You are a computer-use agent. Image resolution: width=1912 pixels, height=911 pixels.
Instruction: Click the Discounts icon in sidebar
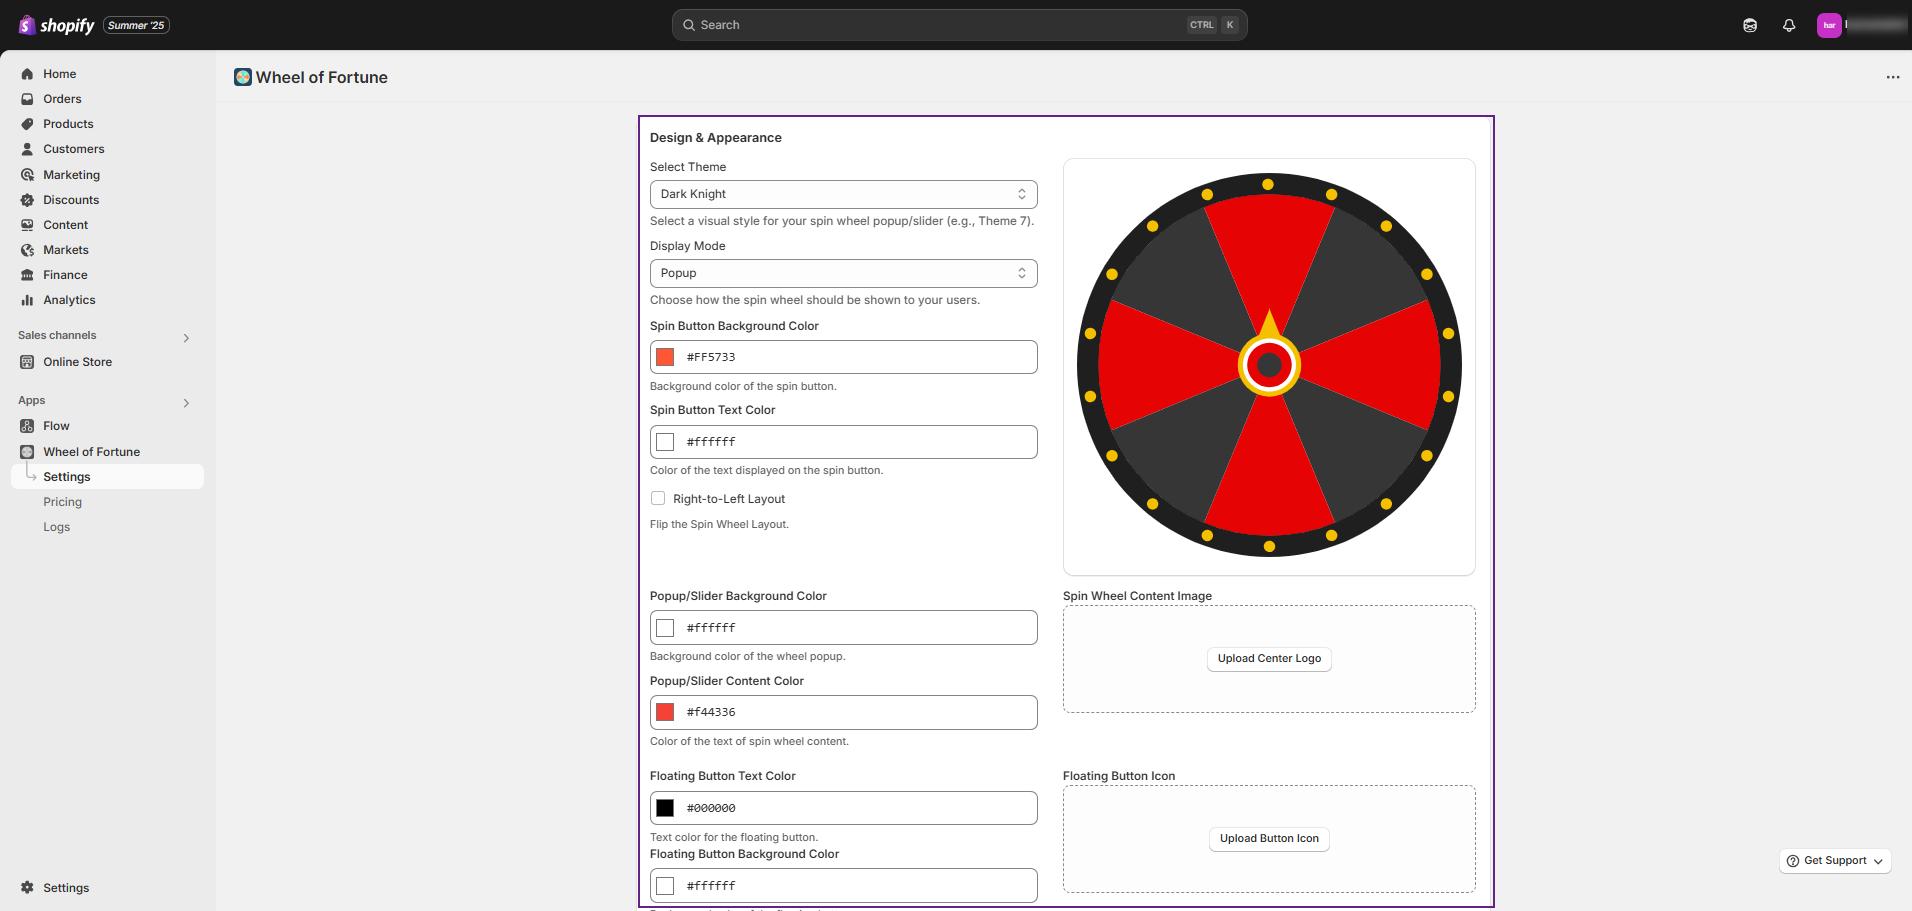click(x=27, y=200)
